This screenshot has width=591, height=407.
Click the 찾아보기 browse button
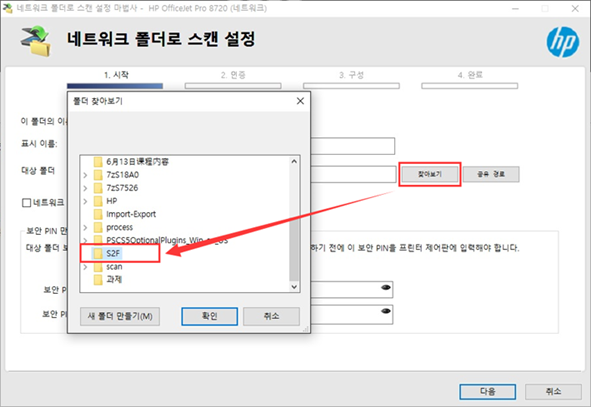430,174
